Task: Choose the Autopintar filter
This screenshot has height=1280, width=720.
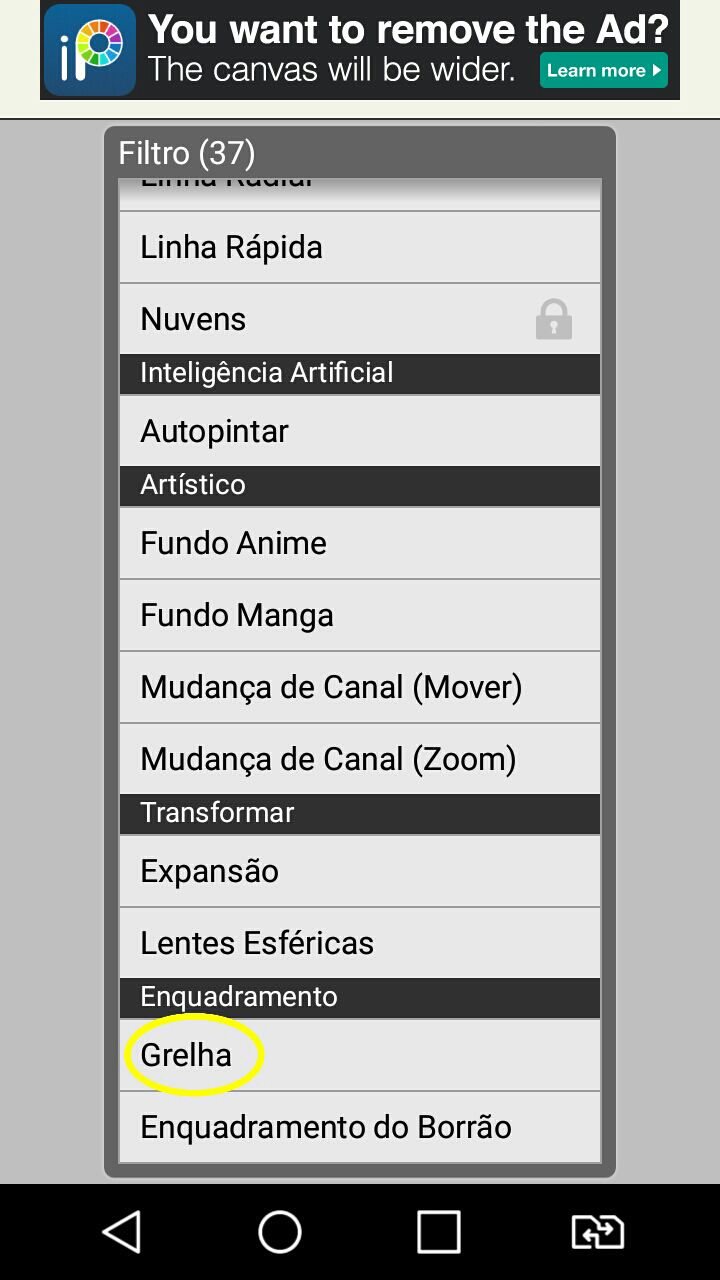Action: (360, 431)
